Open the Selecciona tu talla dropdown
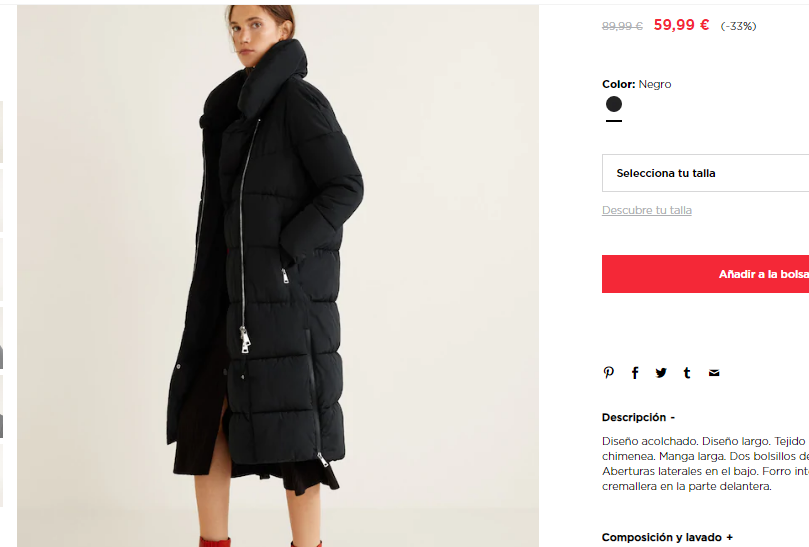This screenshot has height=547, width=809. coord(705,173)
